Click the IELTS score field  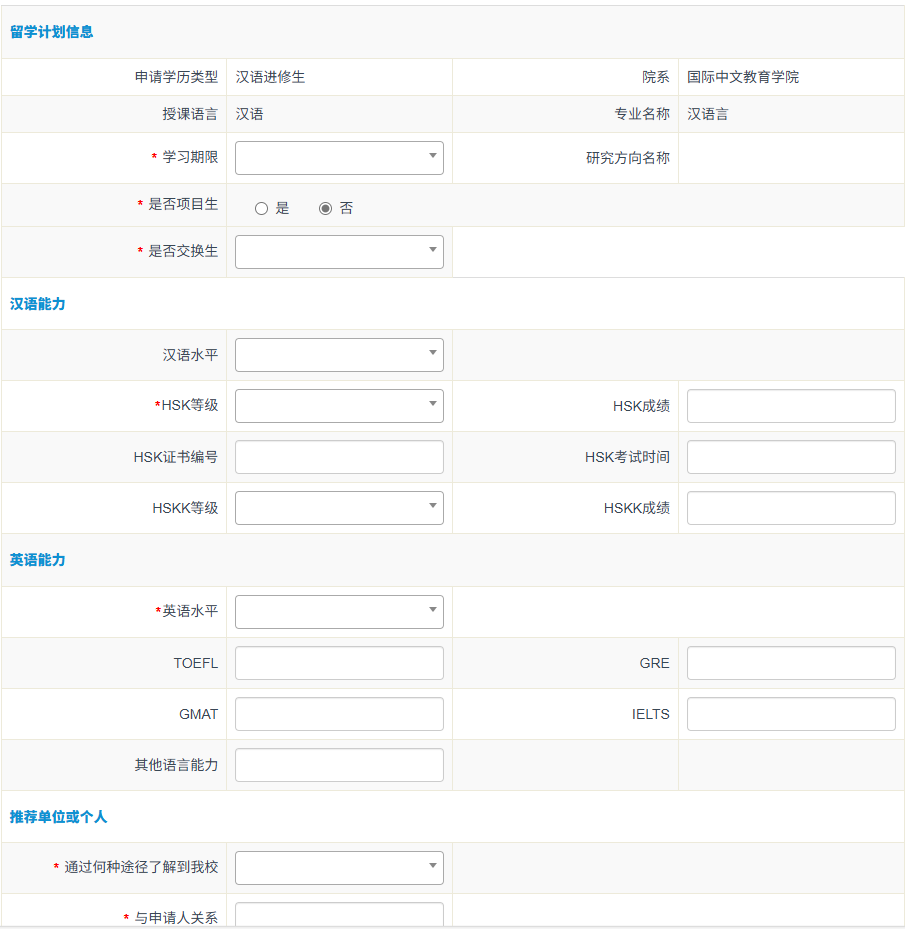(x=790, y=714)
